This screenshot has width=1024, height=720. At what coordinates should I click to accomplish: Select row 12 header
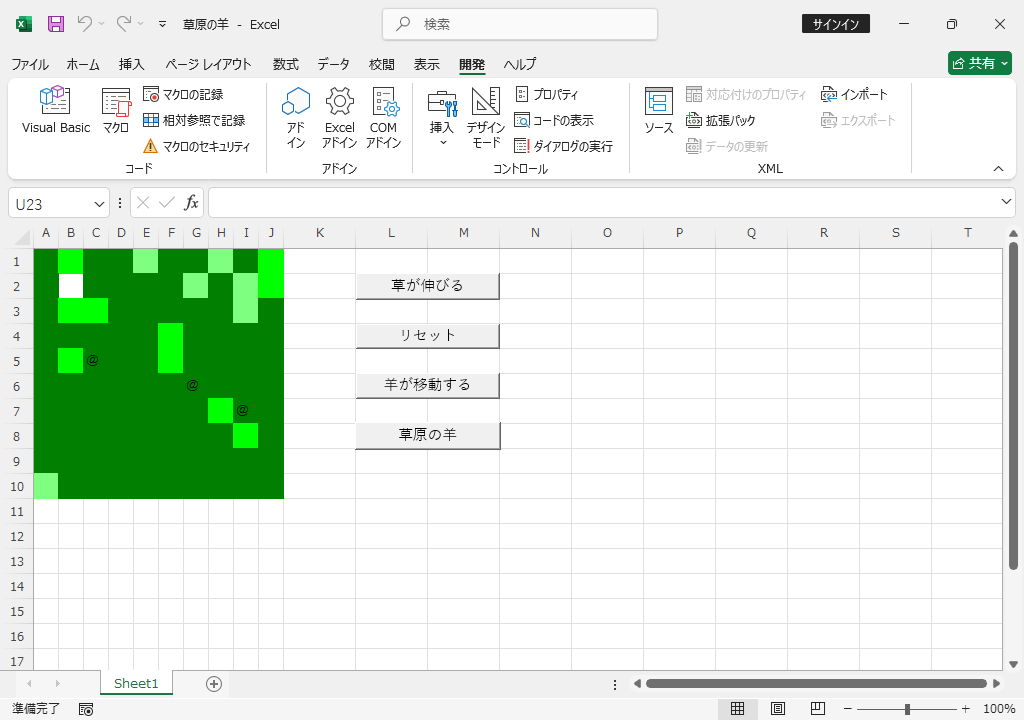17,536
